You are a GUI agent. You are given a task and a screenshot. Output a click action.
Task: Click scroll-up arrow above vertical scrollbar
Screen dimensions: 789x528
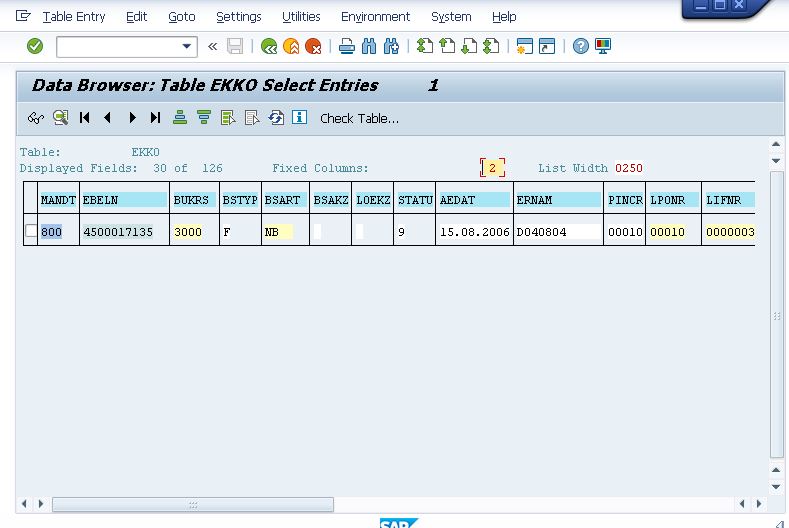776,145
